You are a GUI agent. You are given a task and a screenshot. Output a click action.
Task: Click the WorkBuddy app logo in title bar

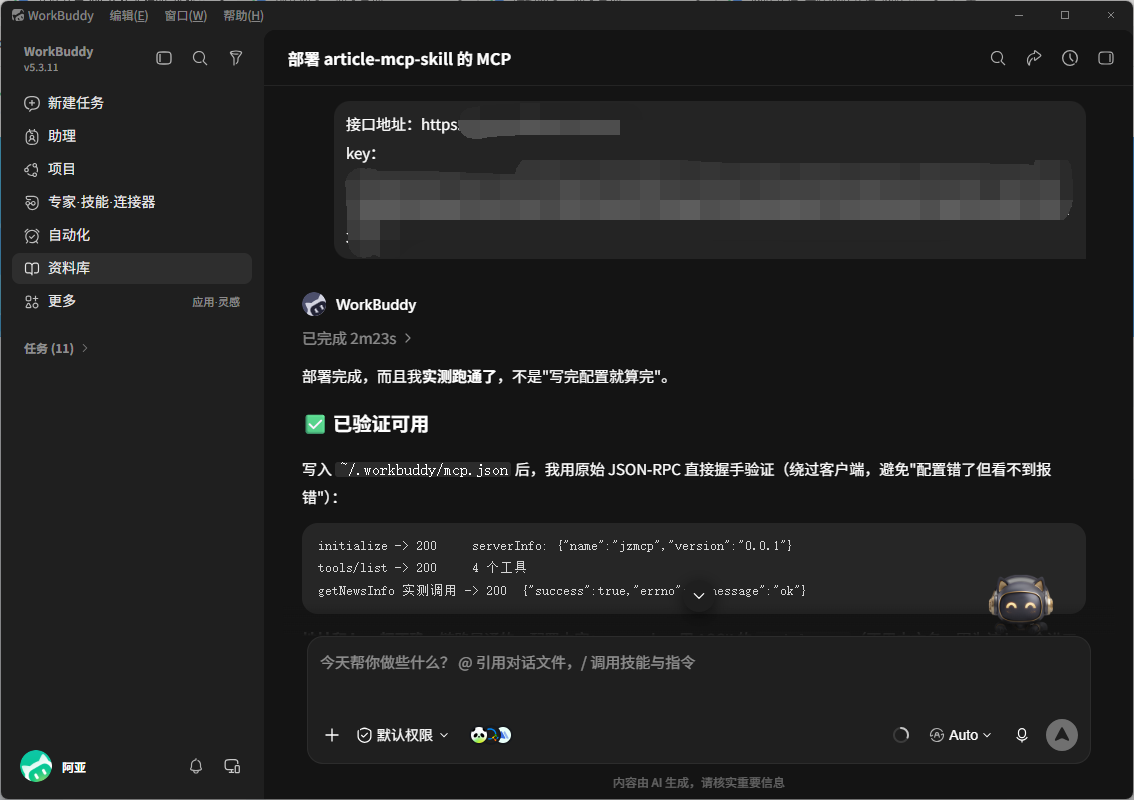pyautogui.click(x=18, y=15)
